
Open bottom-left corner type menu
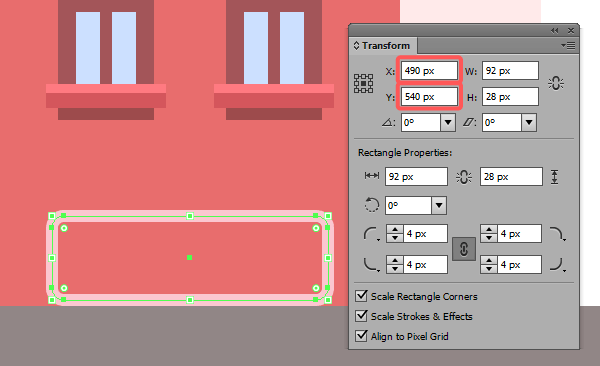[x=371, y=265]
